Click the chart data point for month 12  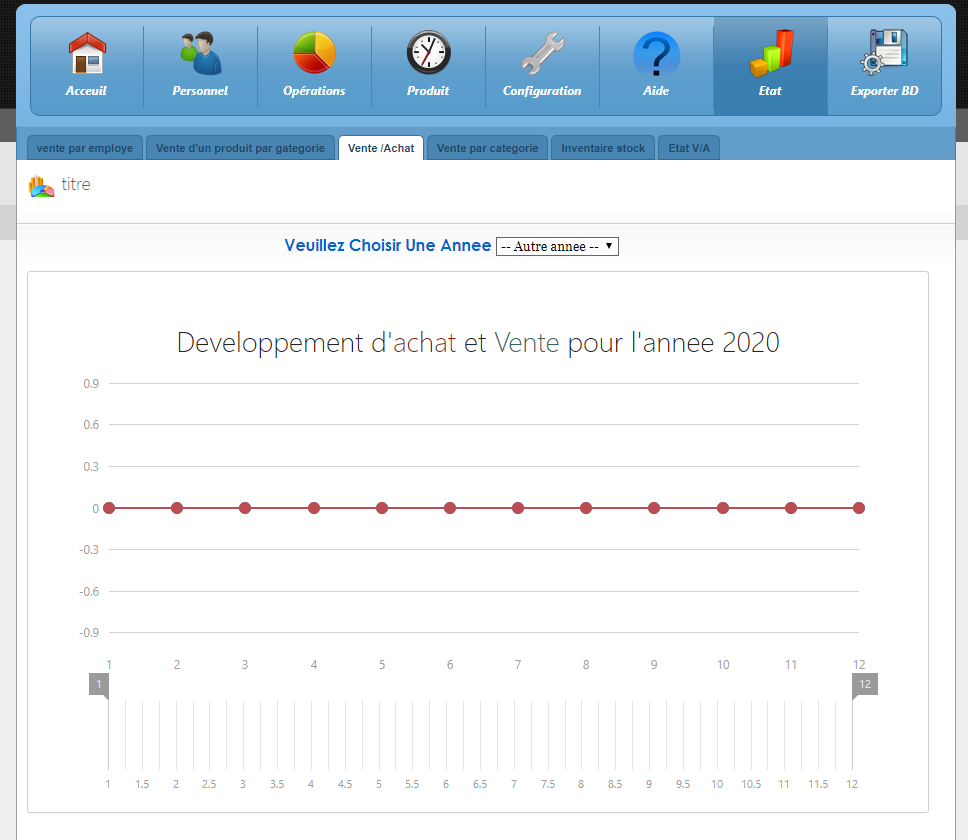click(858, 508)
